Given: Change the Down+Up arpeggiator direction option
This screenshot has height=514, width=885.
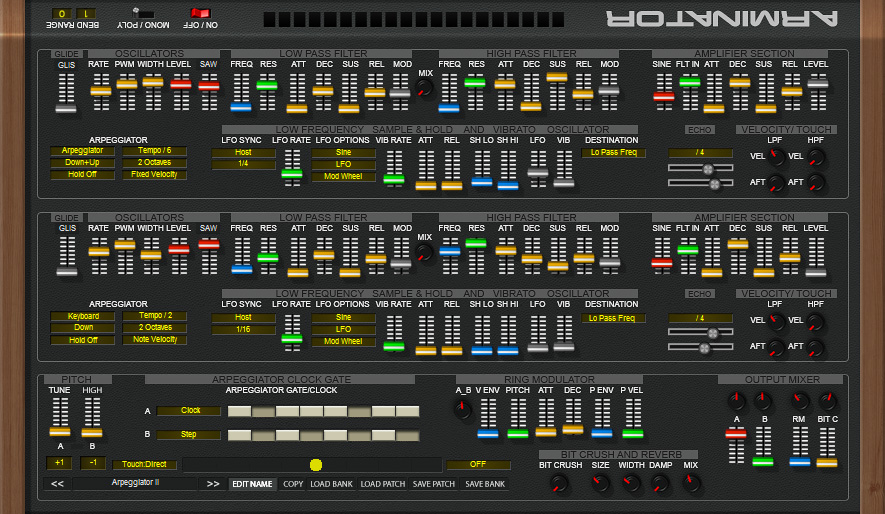Looking at the screenshot, I should tap(82, 162).
